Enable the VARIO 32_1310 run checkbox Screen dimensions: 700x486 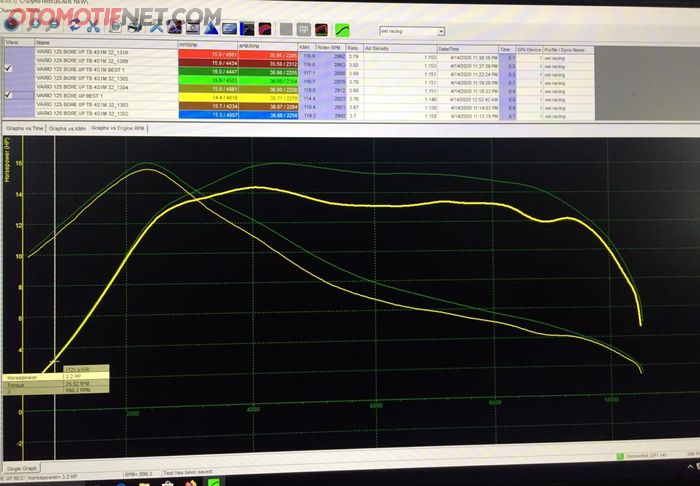[x=10, y=53]
